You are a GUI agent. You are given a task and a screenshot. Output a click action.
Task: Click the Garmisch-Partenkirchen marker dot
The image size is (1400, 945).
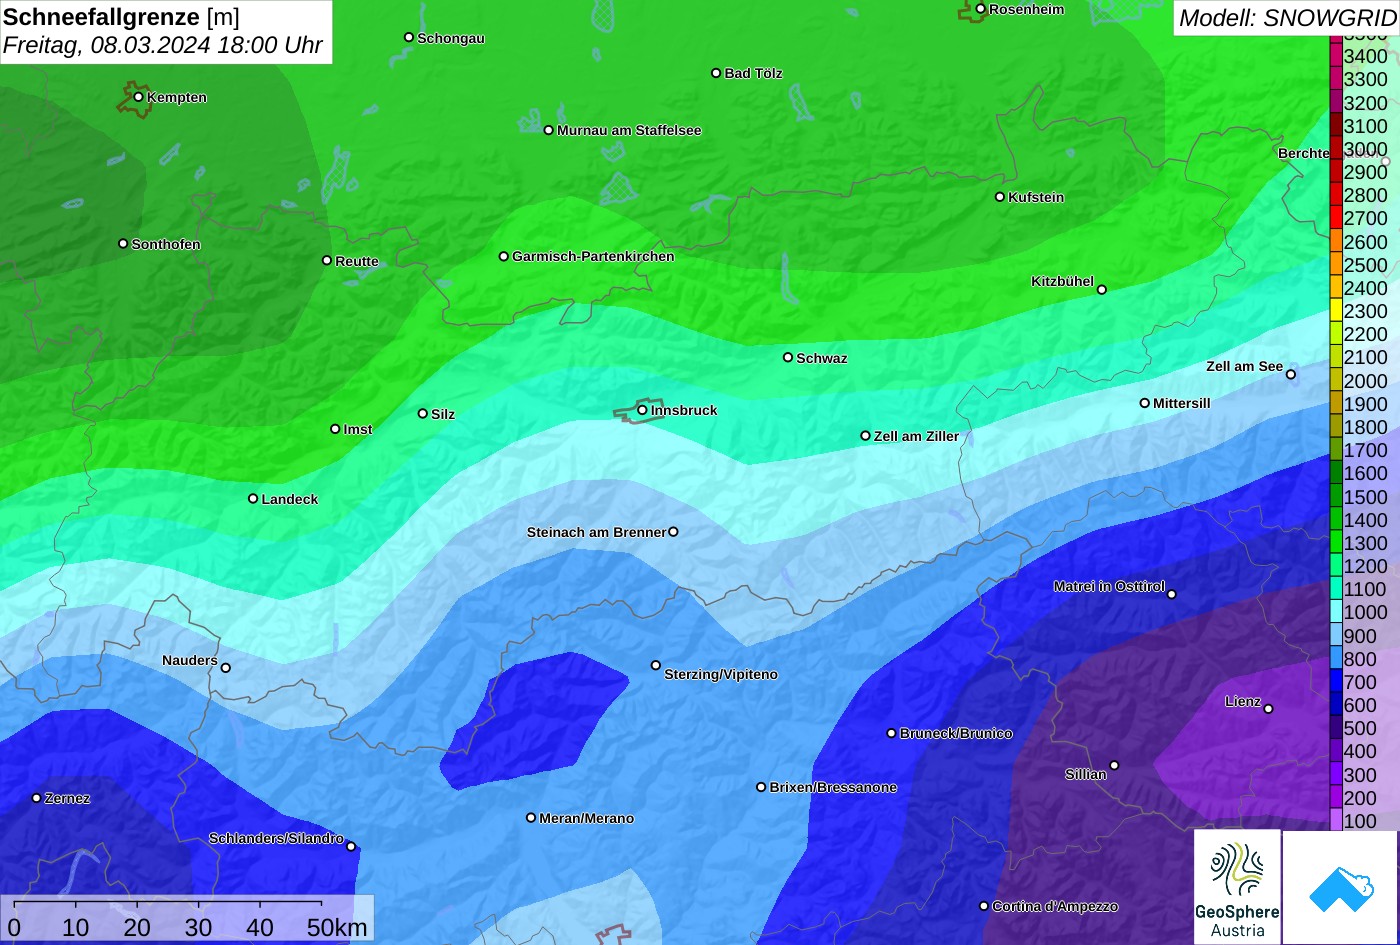click(503, 256)
